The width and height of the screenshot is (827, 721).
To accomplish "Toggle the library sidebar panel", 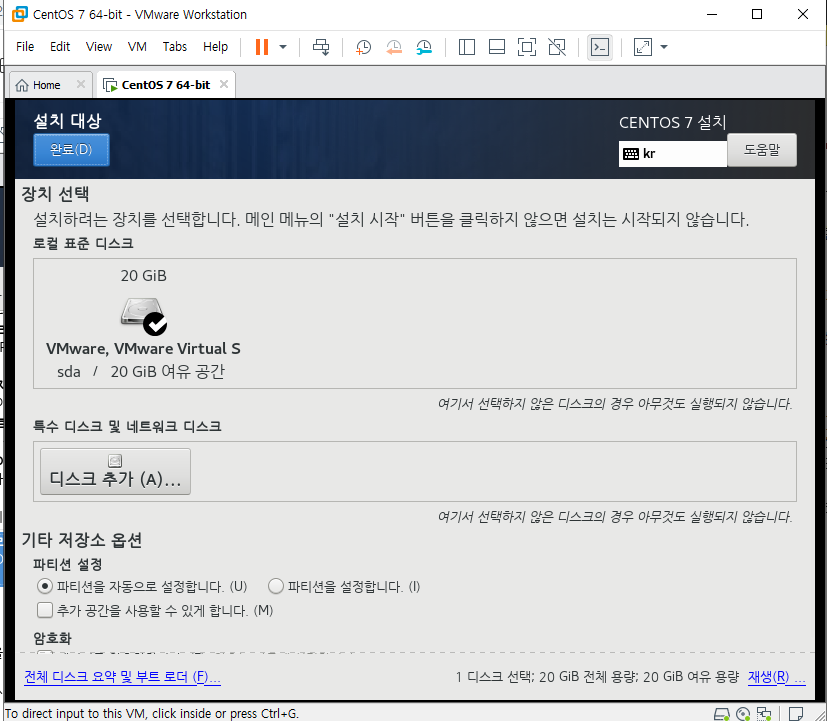I will [x=467, y=47].
